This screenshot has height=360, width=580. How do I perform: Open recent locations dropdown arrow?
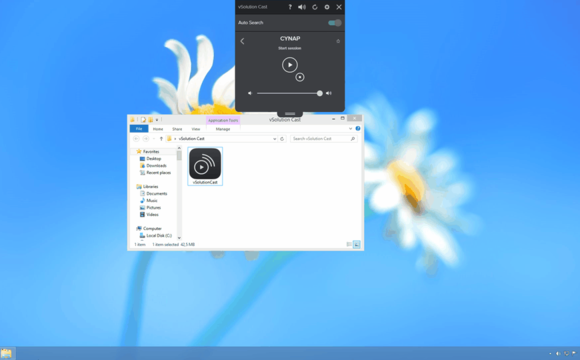(x=154, y=139)
